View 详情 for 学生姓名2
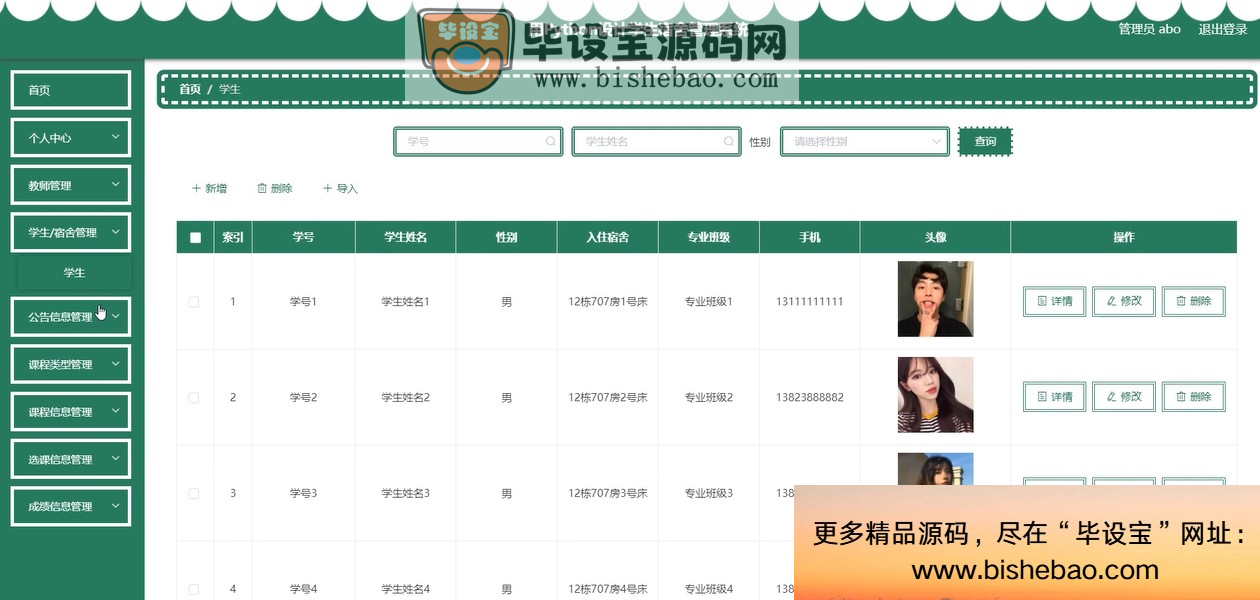The height and width of the screenshot is (600, 1260). pyautogui.click(x=1055, y=397)
